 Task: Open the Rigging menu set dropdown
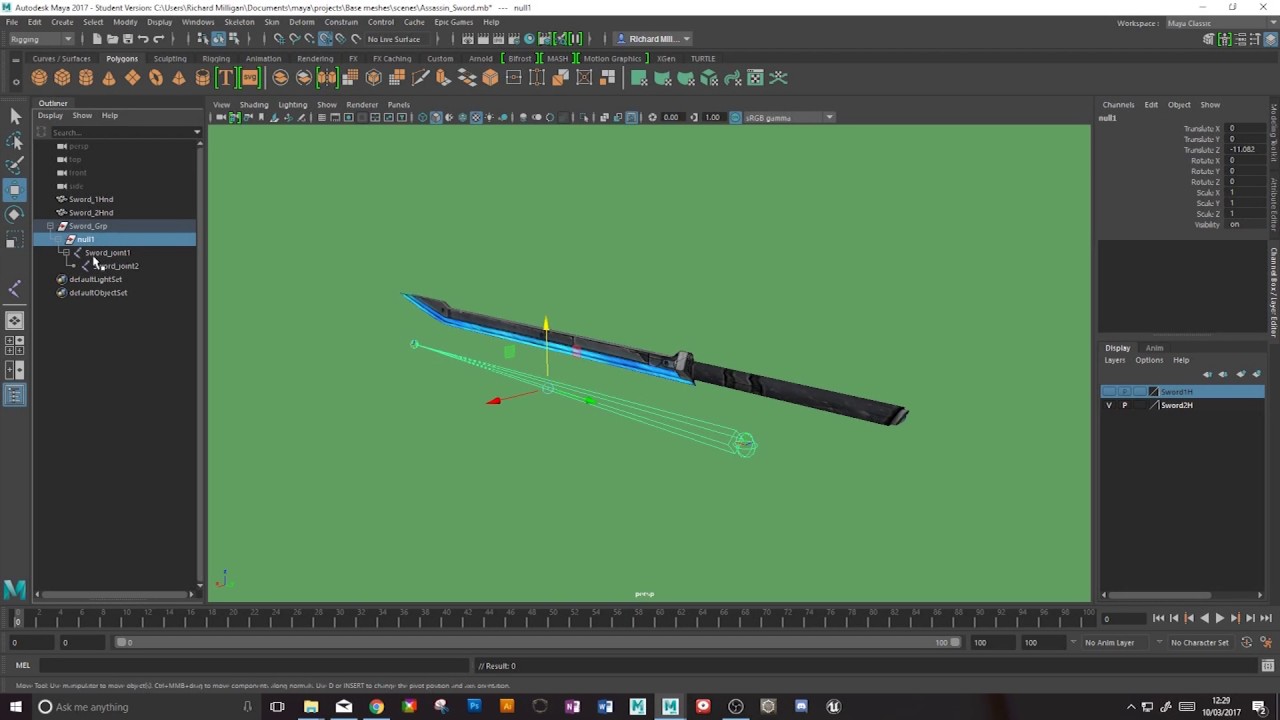(x=41, y=39)
